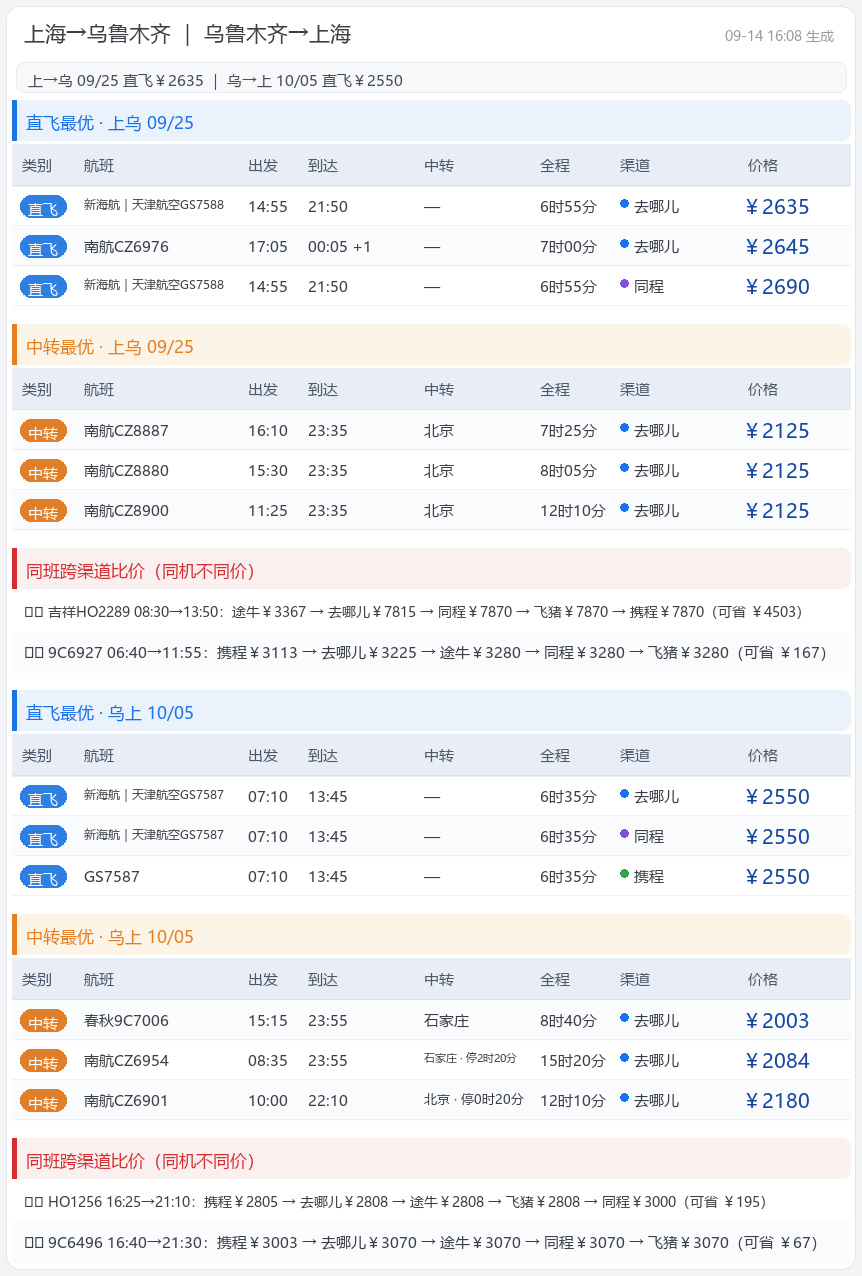Image resolution: width=862 pixels, height=1276 pixels.
Task: Click the 价格 column header in the 09/25 transfer table
Action: [763, 390]
